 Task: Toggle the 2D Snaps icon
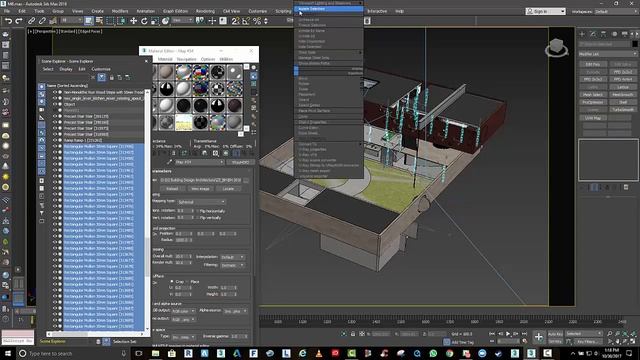point(236,21)
